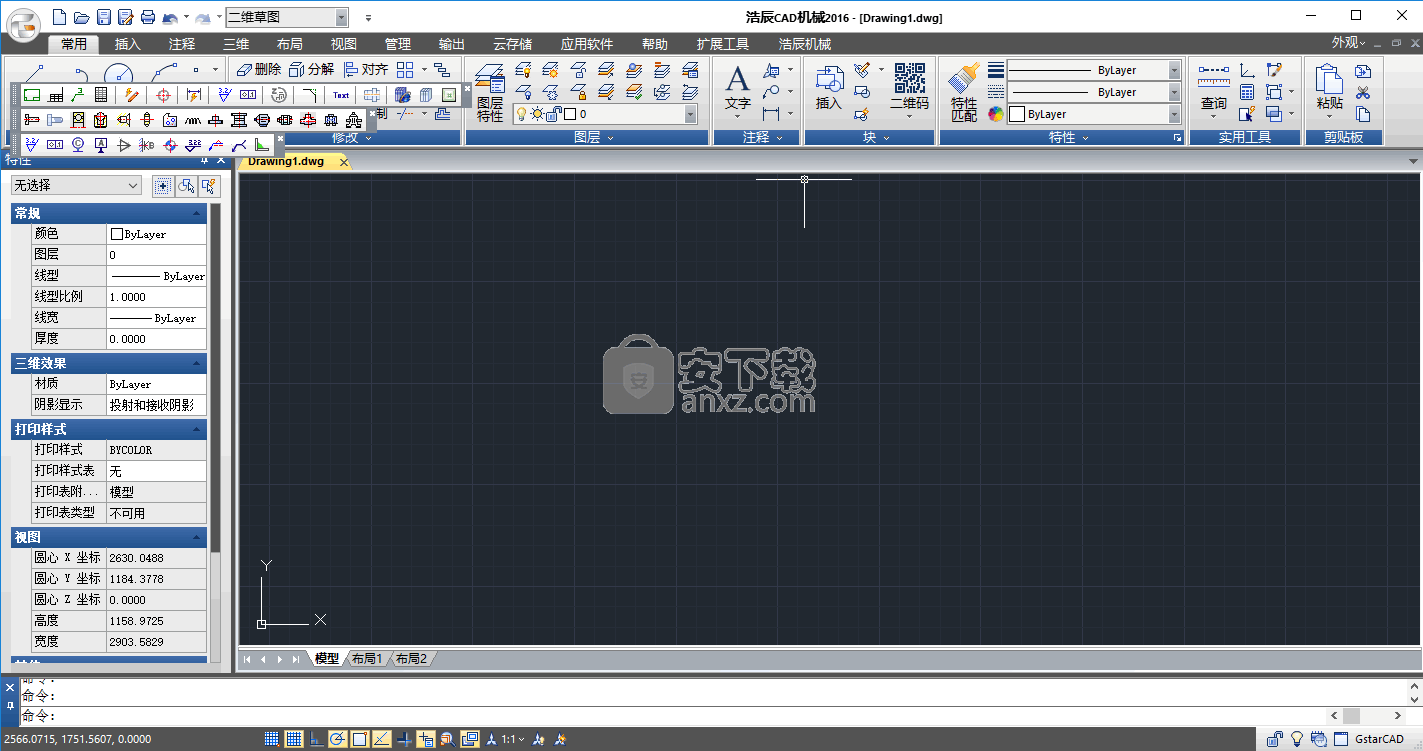Click the Erase (删除) tool
This screenshot has height=751, width=1423.
click(258, 69)
